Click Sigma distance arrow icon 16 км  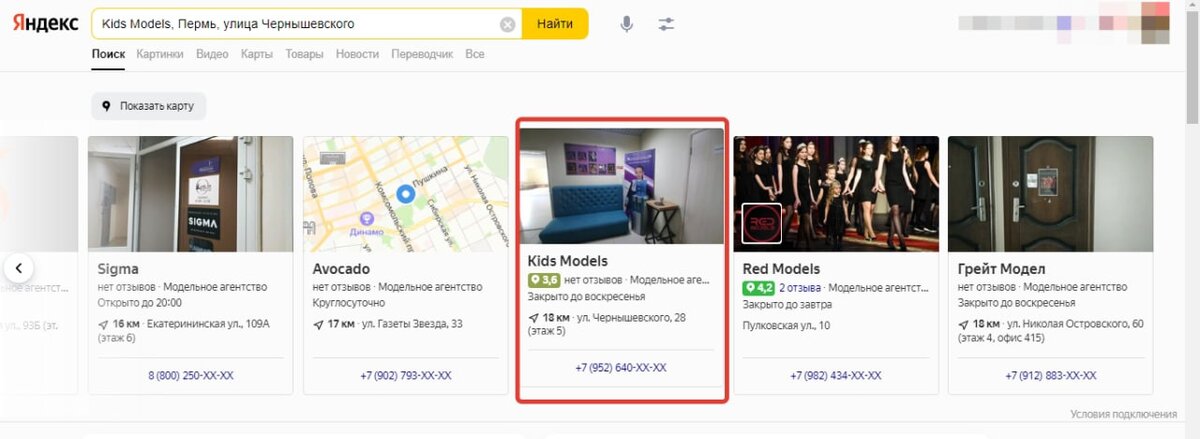pyautogui.click(x=103, y=324)
